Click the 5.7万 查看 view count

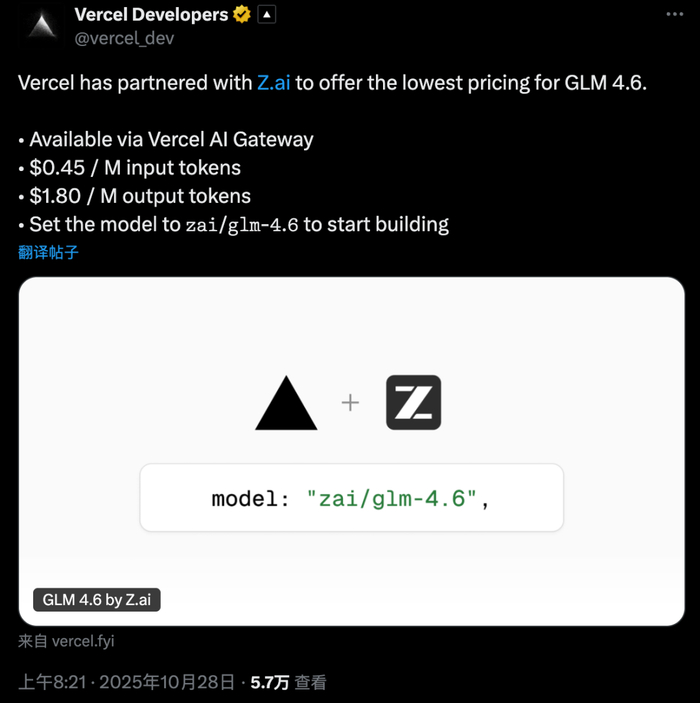tap(288, 682)
